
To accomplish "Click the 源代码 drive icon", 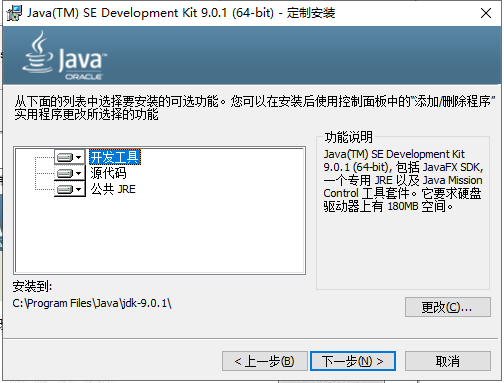I will pos(65,173).
